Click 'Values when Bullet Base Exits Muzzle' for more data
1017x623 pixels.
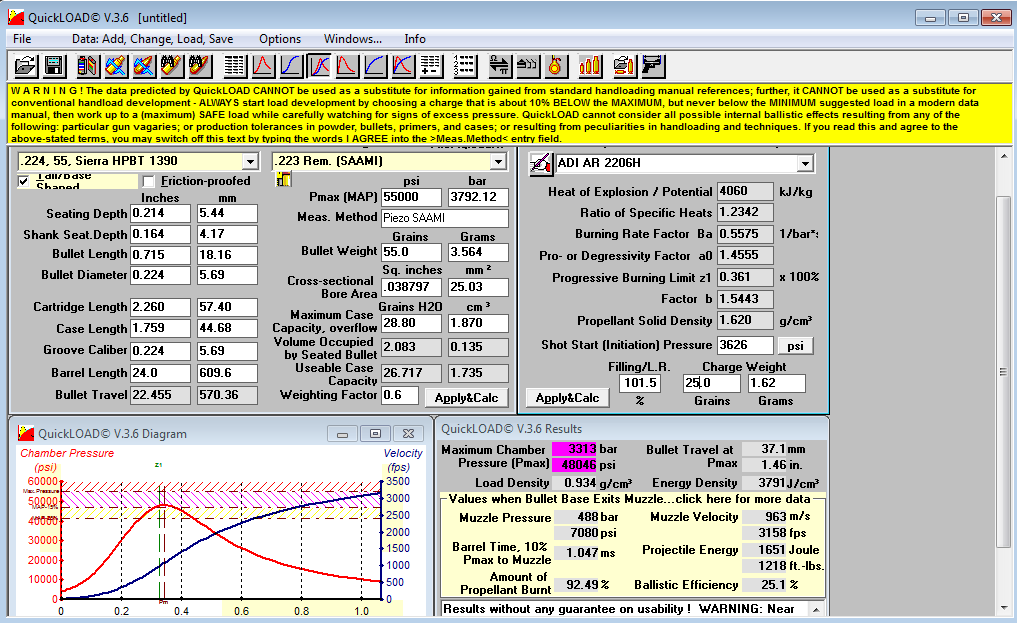click(629, 499)
